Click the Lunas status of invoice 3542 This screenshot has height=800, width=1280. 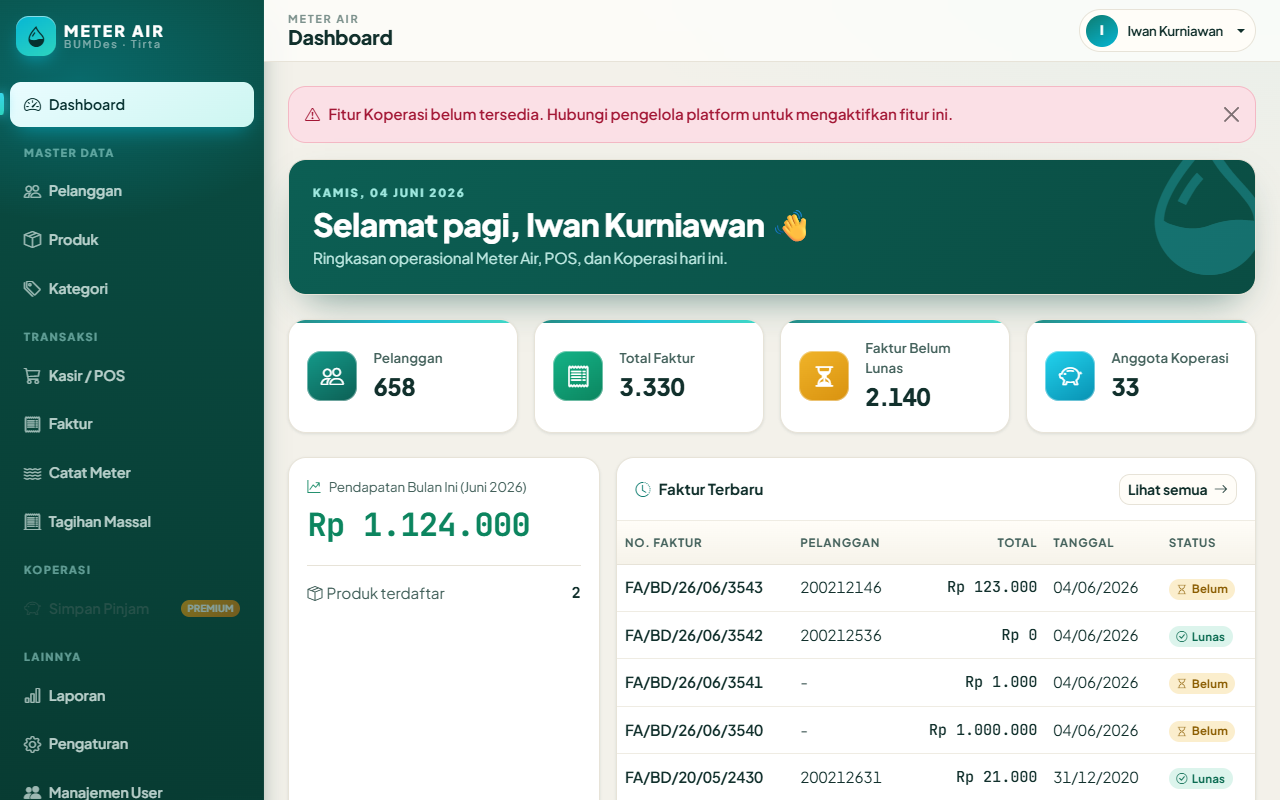1201,636
